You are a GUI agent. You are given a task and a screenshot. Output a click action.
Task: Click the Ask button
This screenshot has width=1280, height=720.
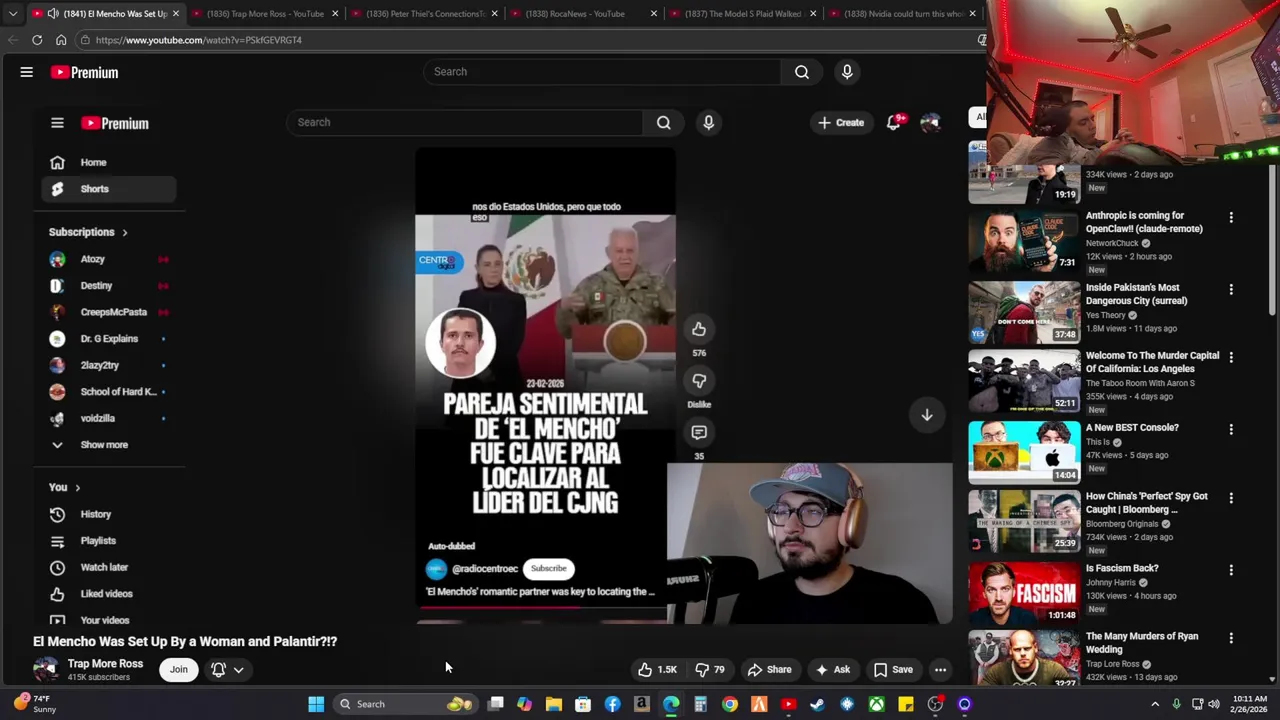point(832,670)
